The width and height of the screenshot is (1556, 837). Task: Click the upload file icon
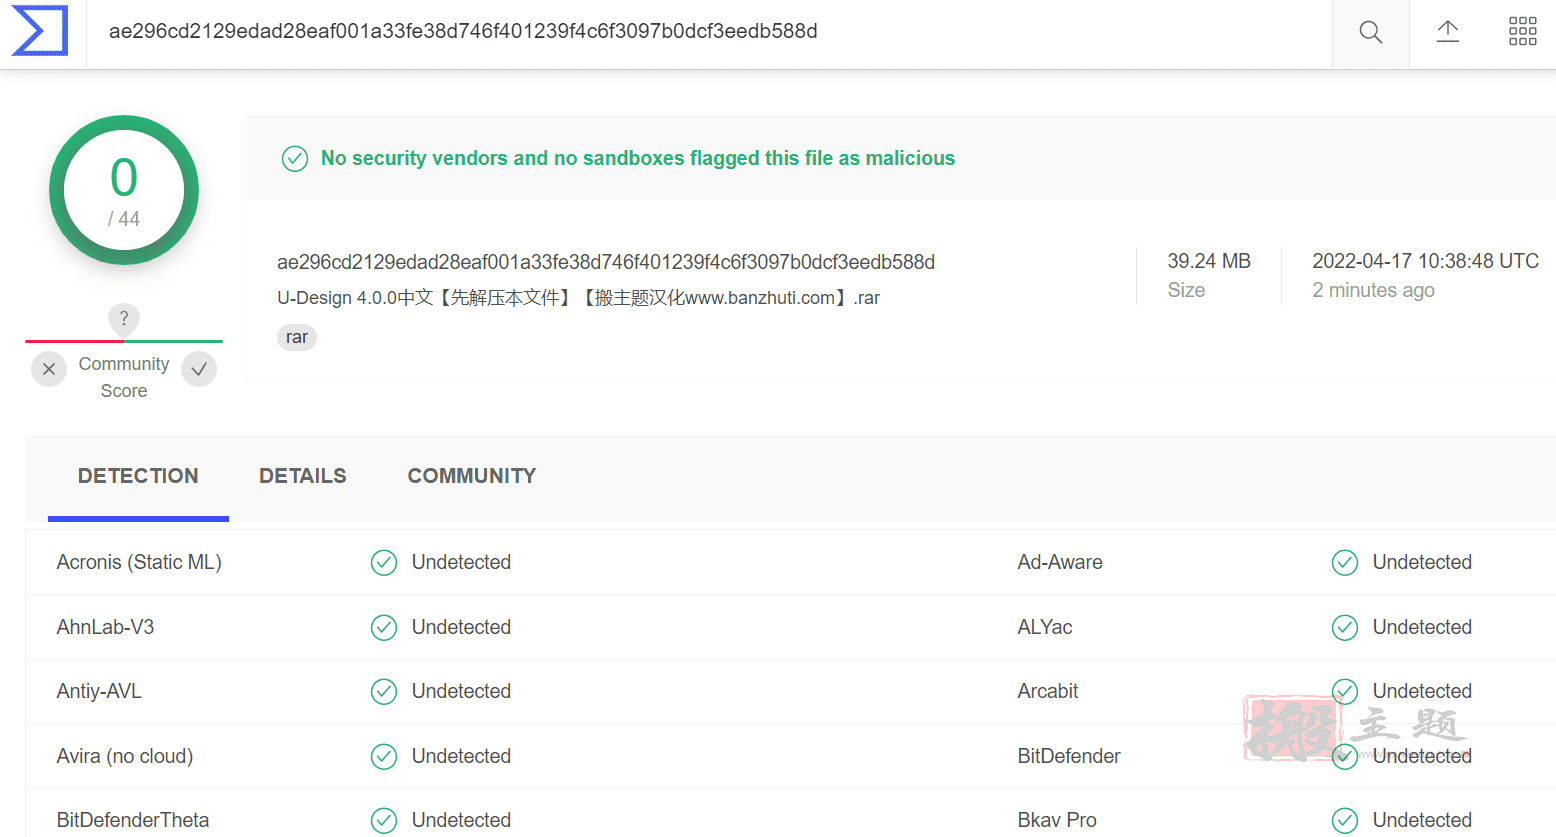pos(1447,31)
